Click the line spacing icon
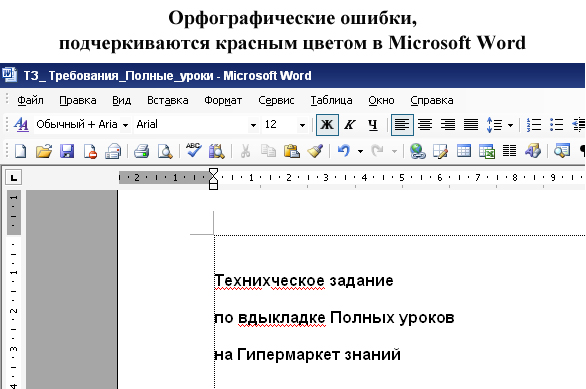This screenshot has width=586, height=389. pos(494,124)
